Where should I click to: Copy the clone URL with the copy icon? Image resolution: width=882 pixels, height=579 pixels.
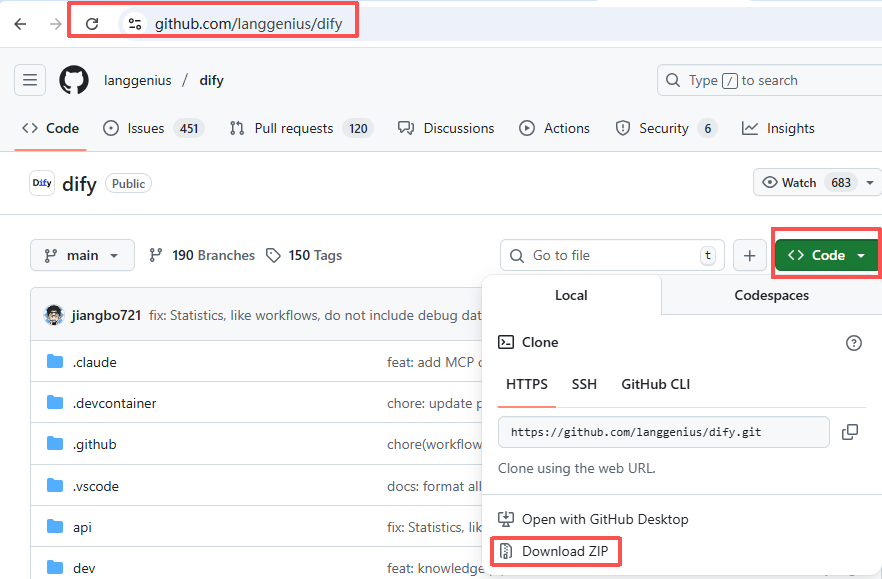point(849,432)
